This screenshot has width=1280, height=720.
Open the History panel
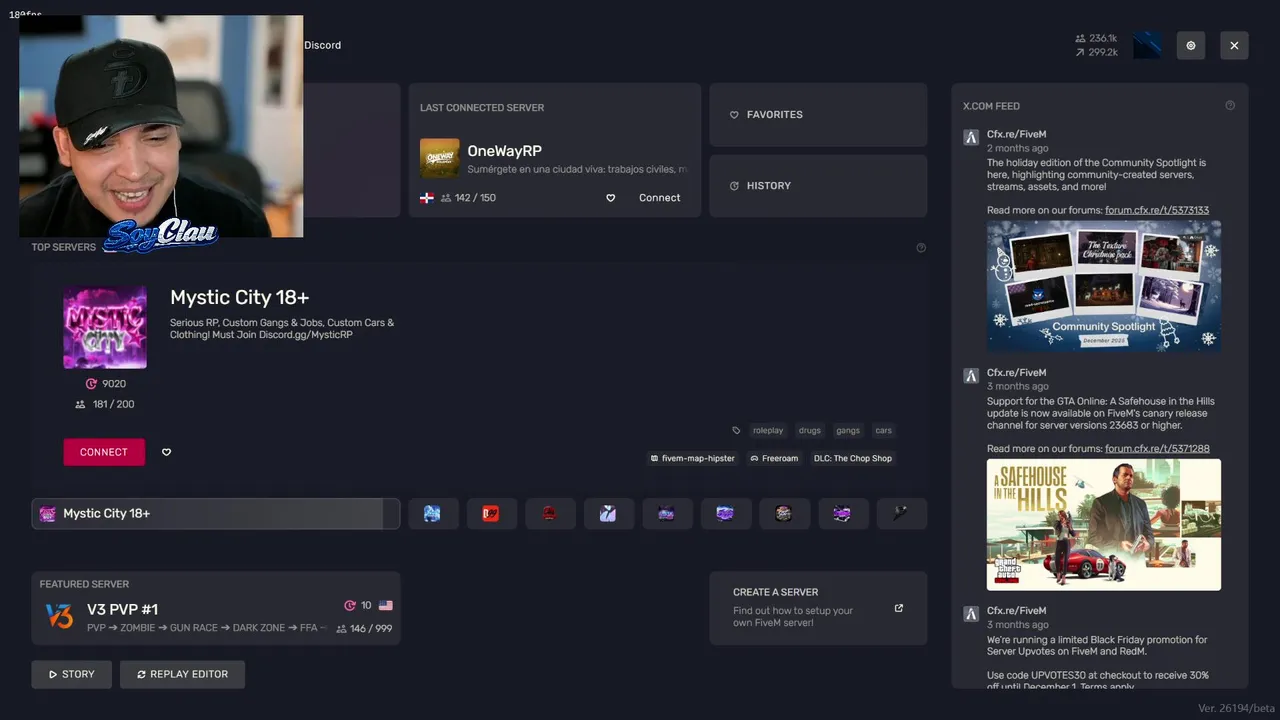click(x=818, y=186)
